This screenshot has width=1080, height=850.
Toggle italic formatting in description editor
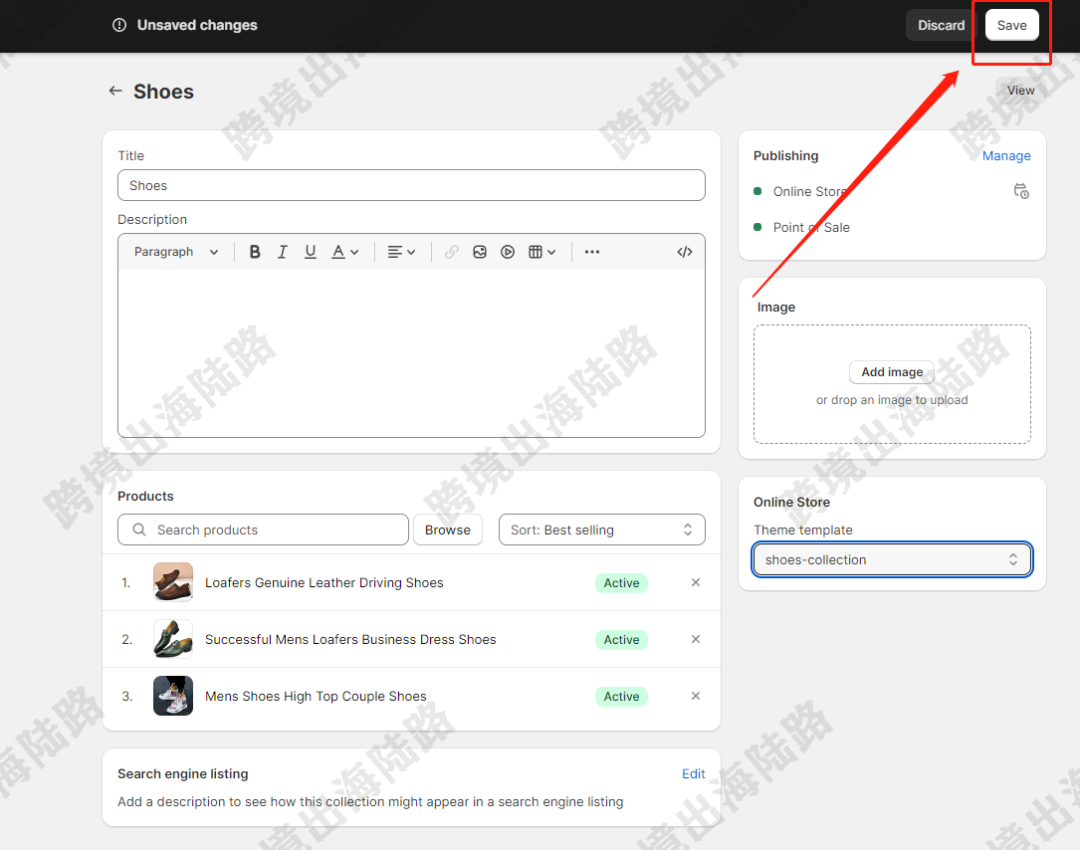coord(282,252)
